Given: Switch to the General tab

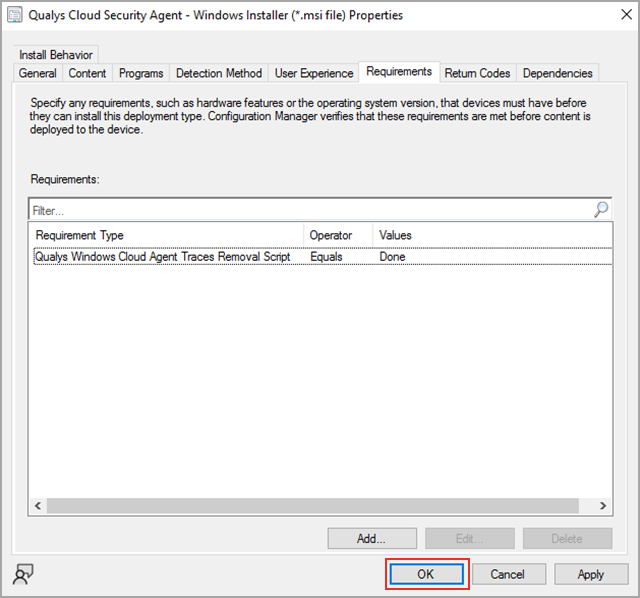Looking at the screenshot, I should coord(38,73).
